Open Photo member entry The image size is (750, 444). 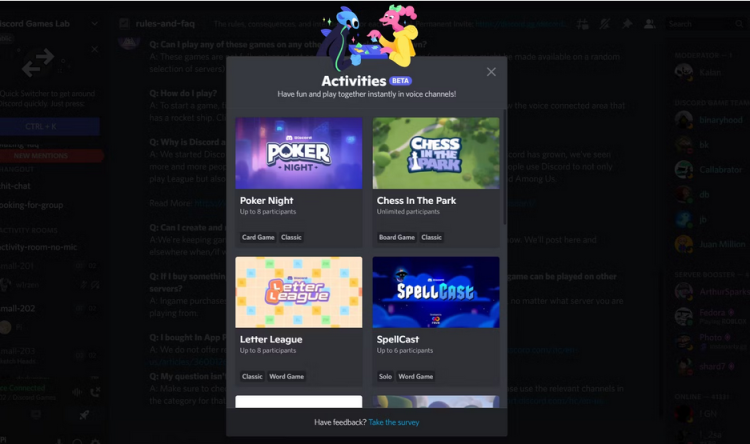pos(710,341)
